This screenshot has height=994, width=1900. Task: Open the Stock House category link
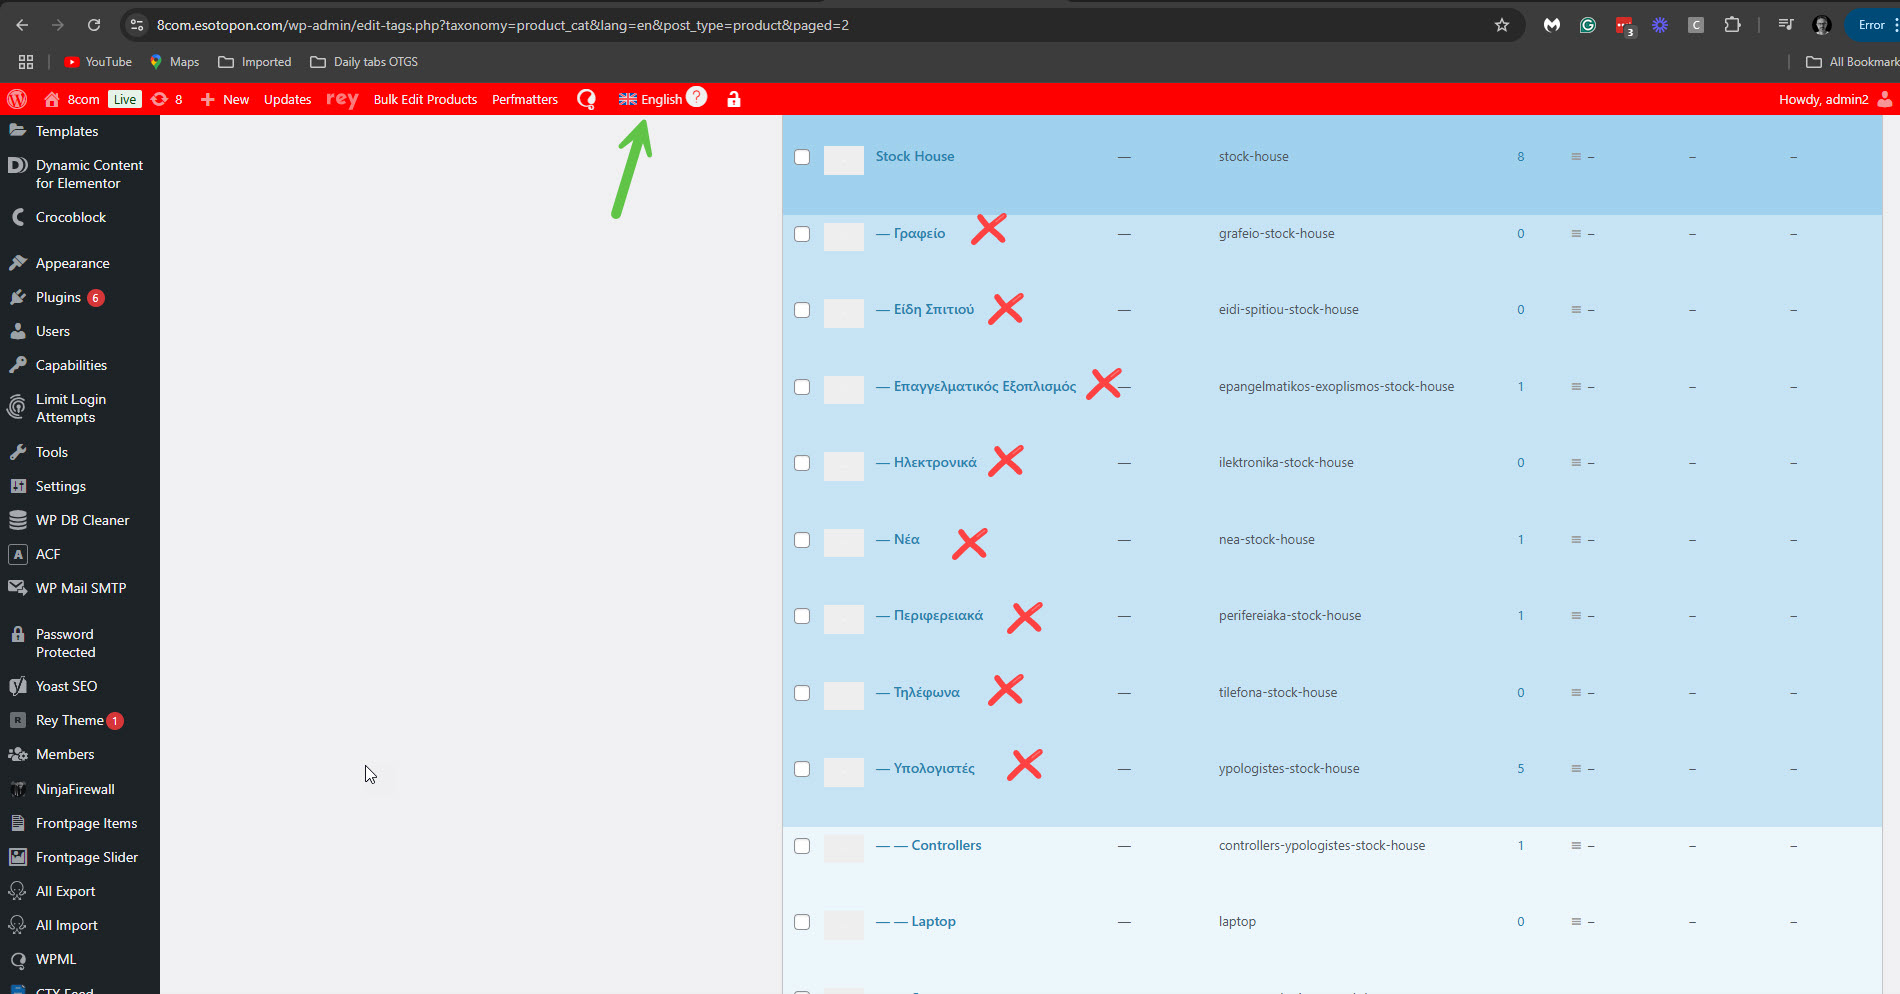click(x=915, y=156)
